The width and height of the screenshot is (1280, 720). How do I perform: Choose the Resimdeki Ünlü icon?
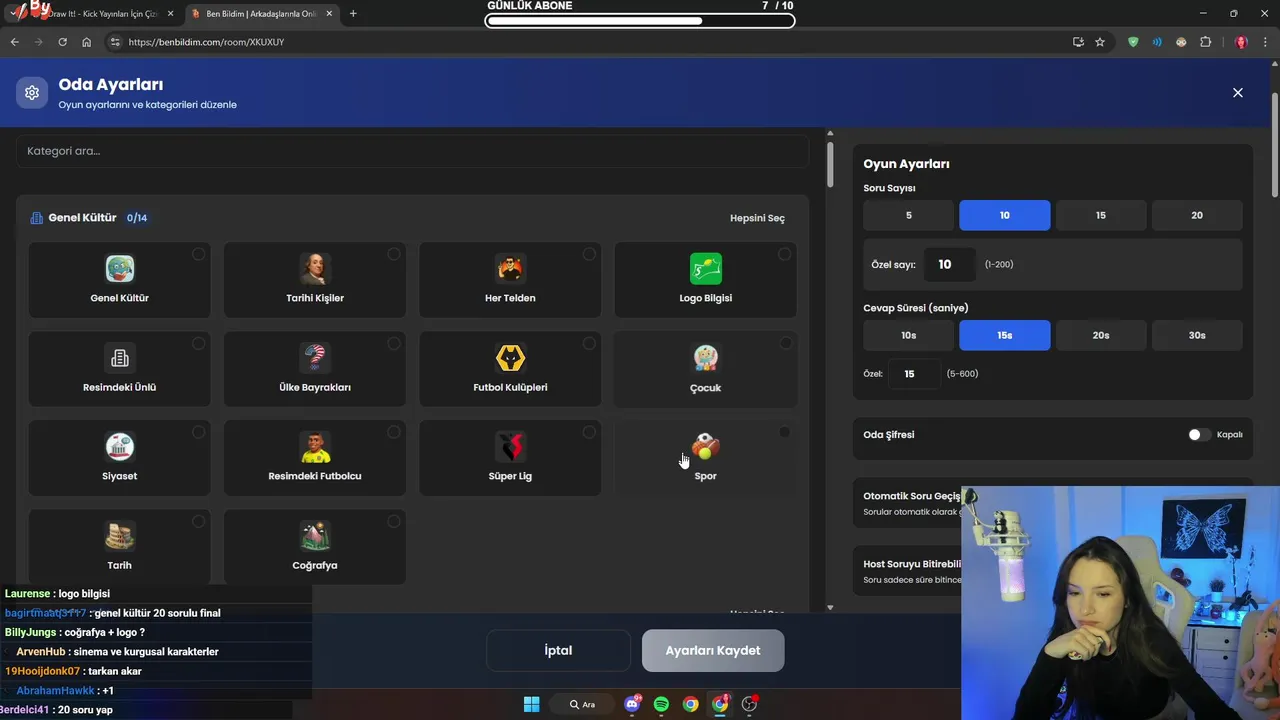(x=119, y=358)
